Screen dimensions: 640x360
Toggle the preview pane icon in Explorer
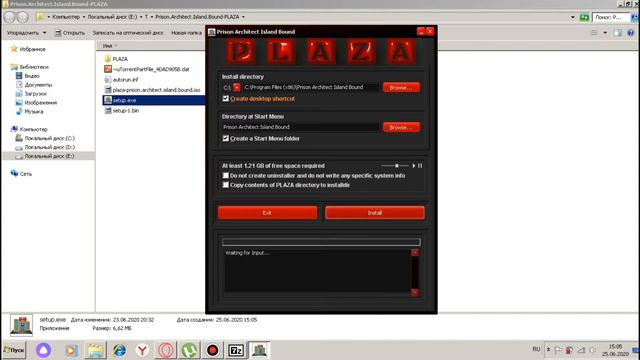[618, 33]
